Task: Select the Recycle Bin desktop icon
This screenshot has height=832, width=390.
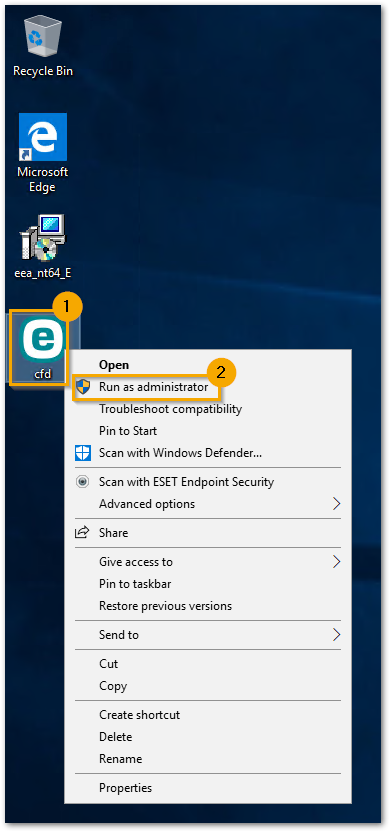Action: point(42,37)
